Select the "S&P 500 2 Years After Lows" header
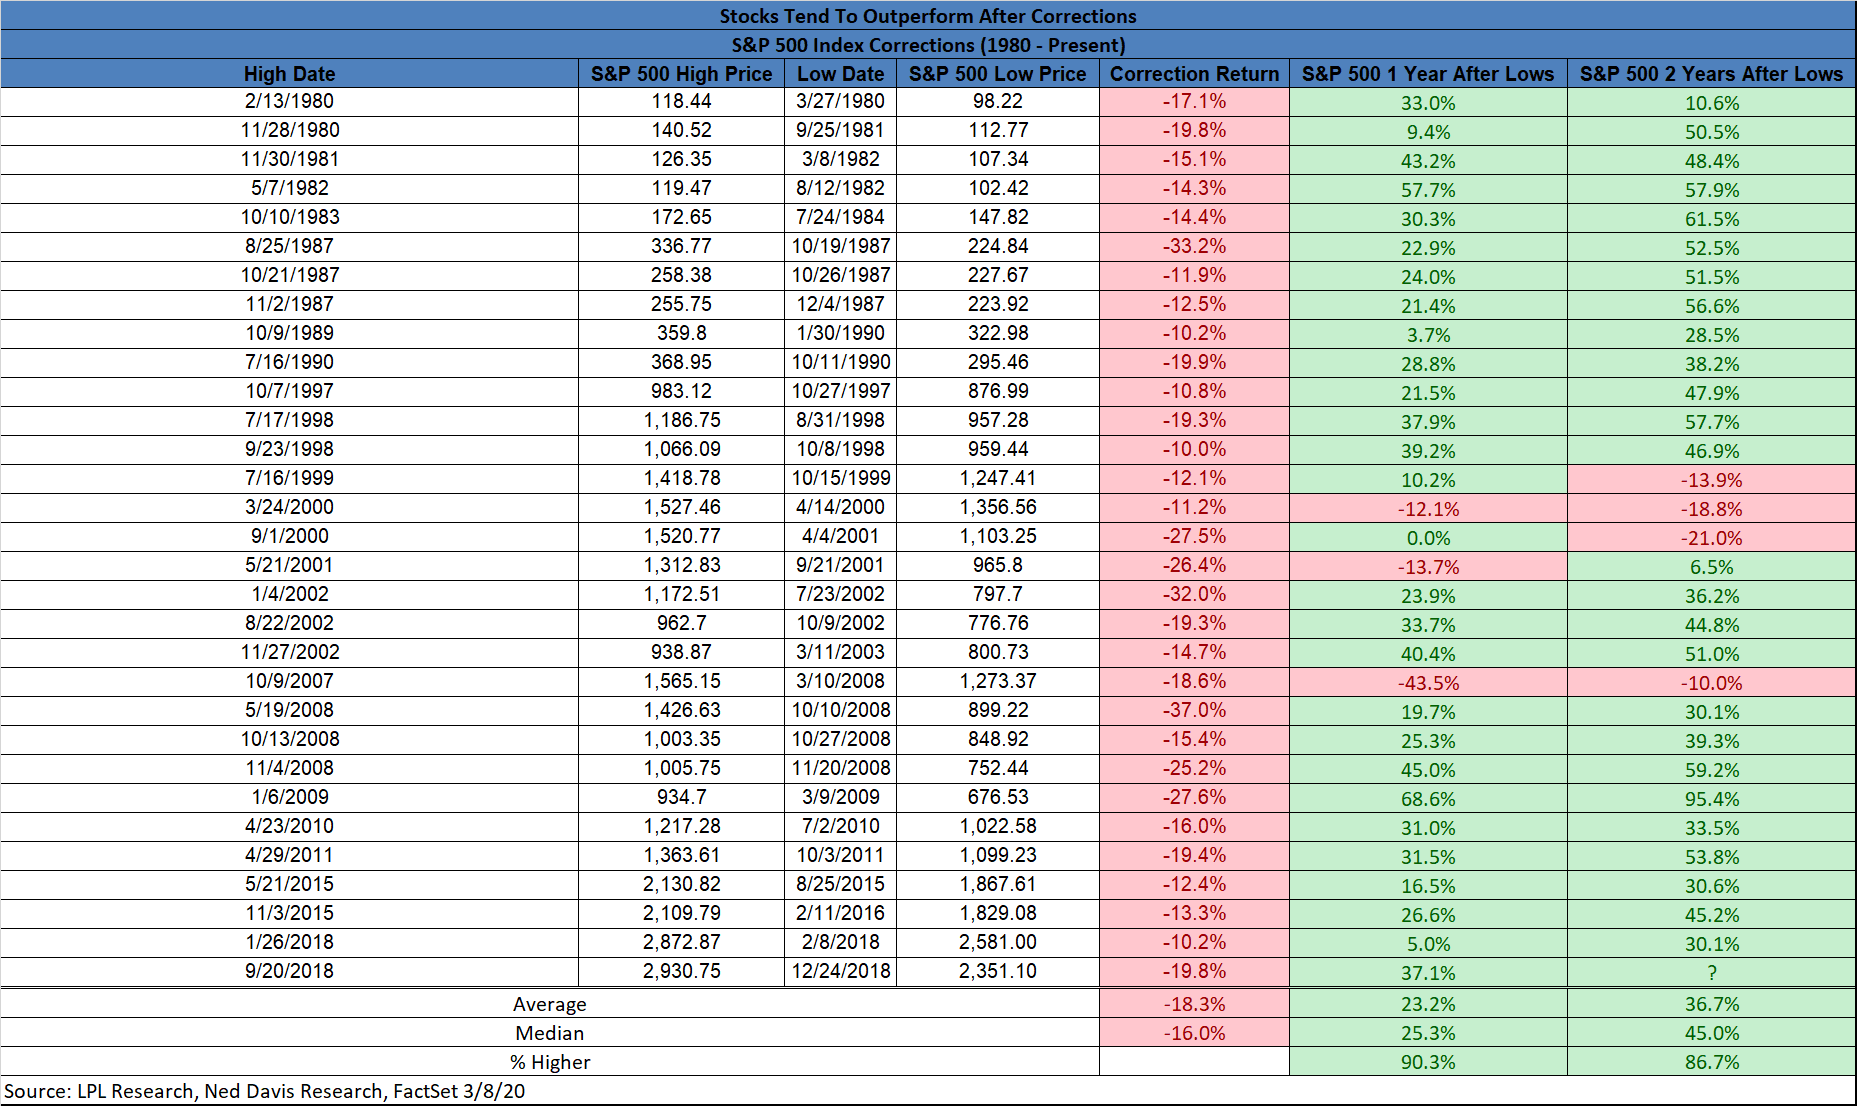This screenshot has height=1106, width=1857. click(1711, 74)
